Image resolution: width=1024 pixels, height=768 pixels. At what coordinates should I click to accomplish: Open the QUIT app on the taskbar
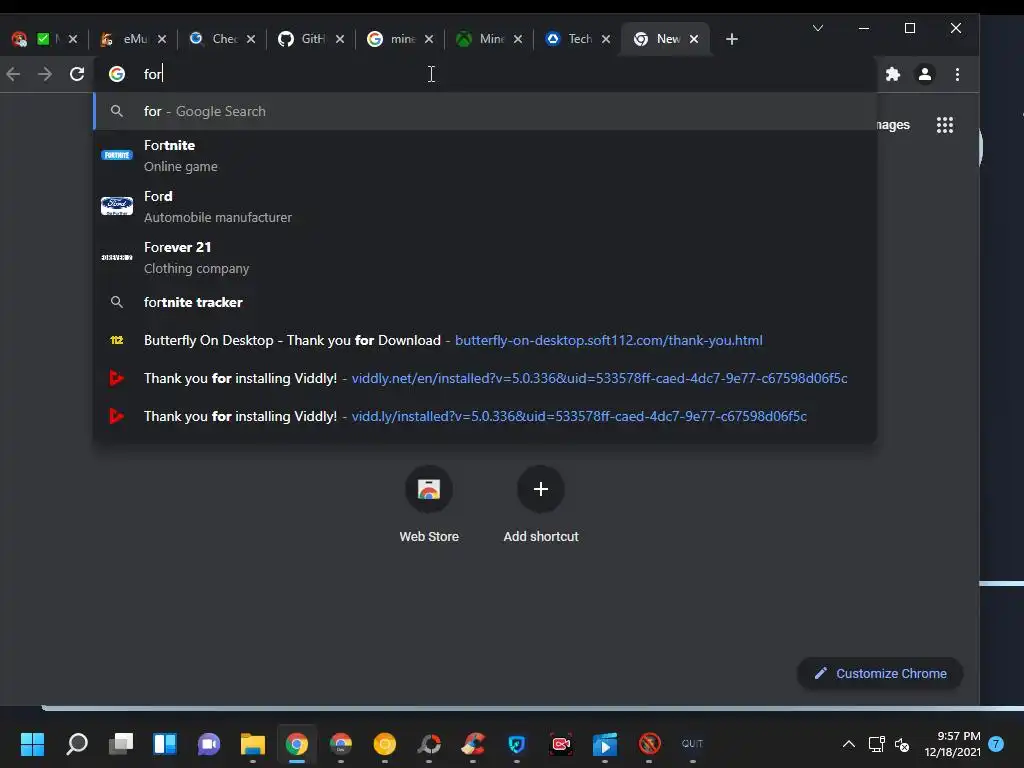(693, 744)
